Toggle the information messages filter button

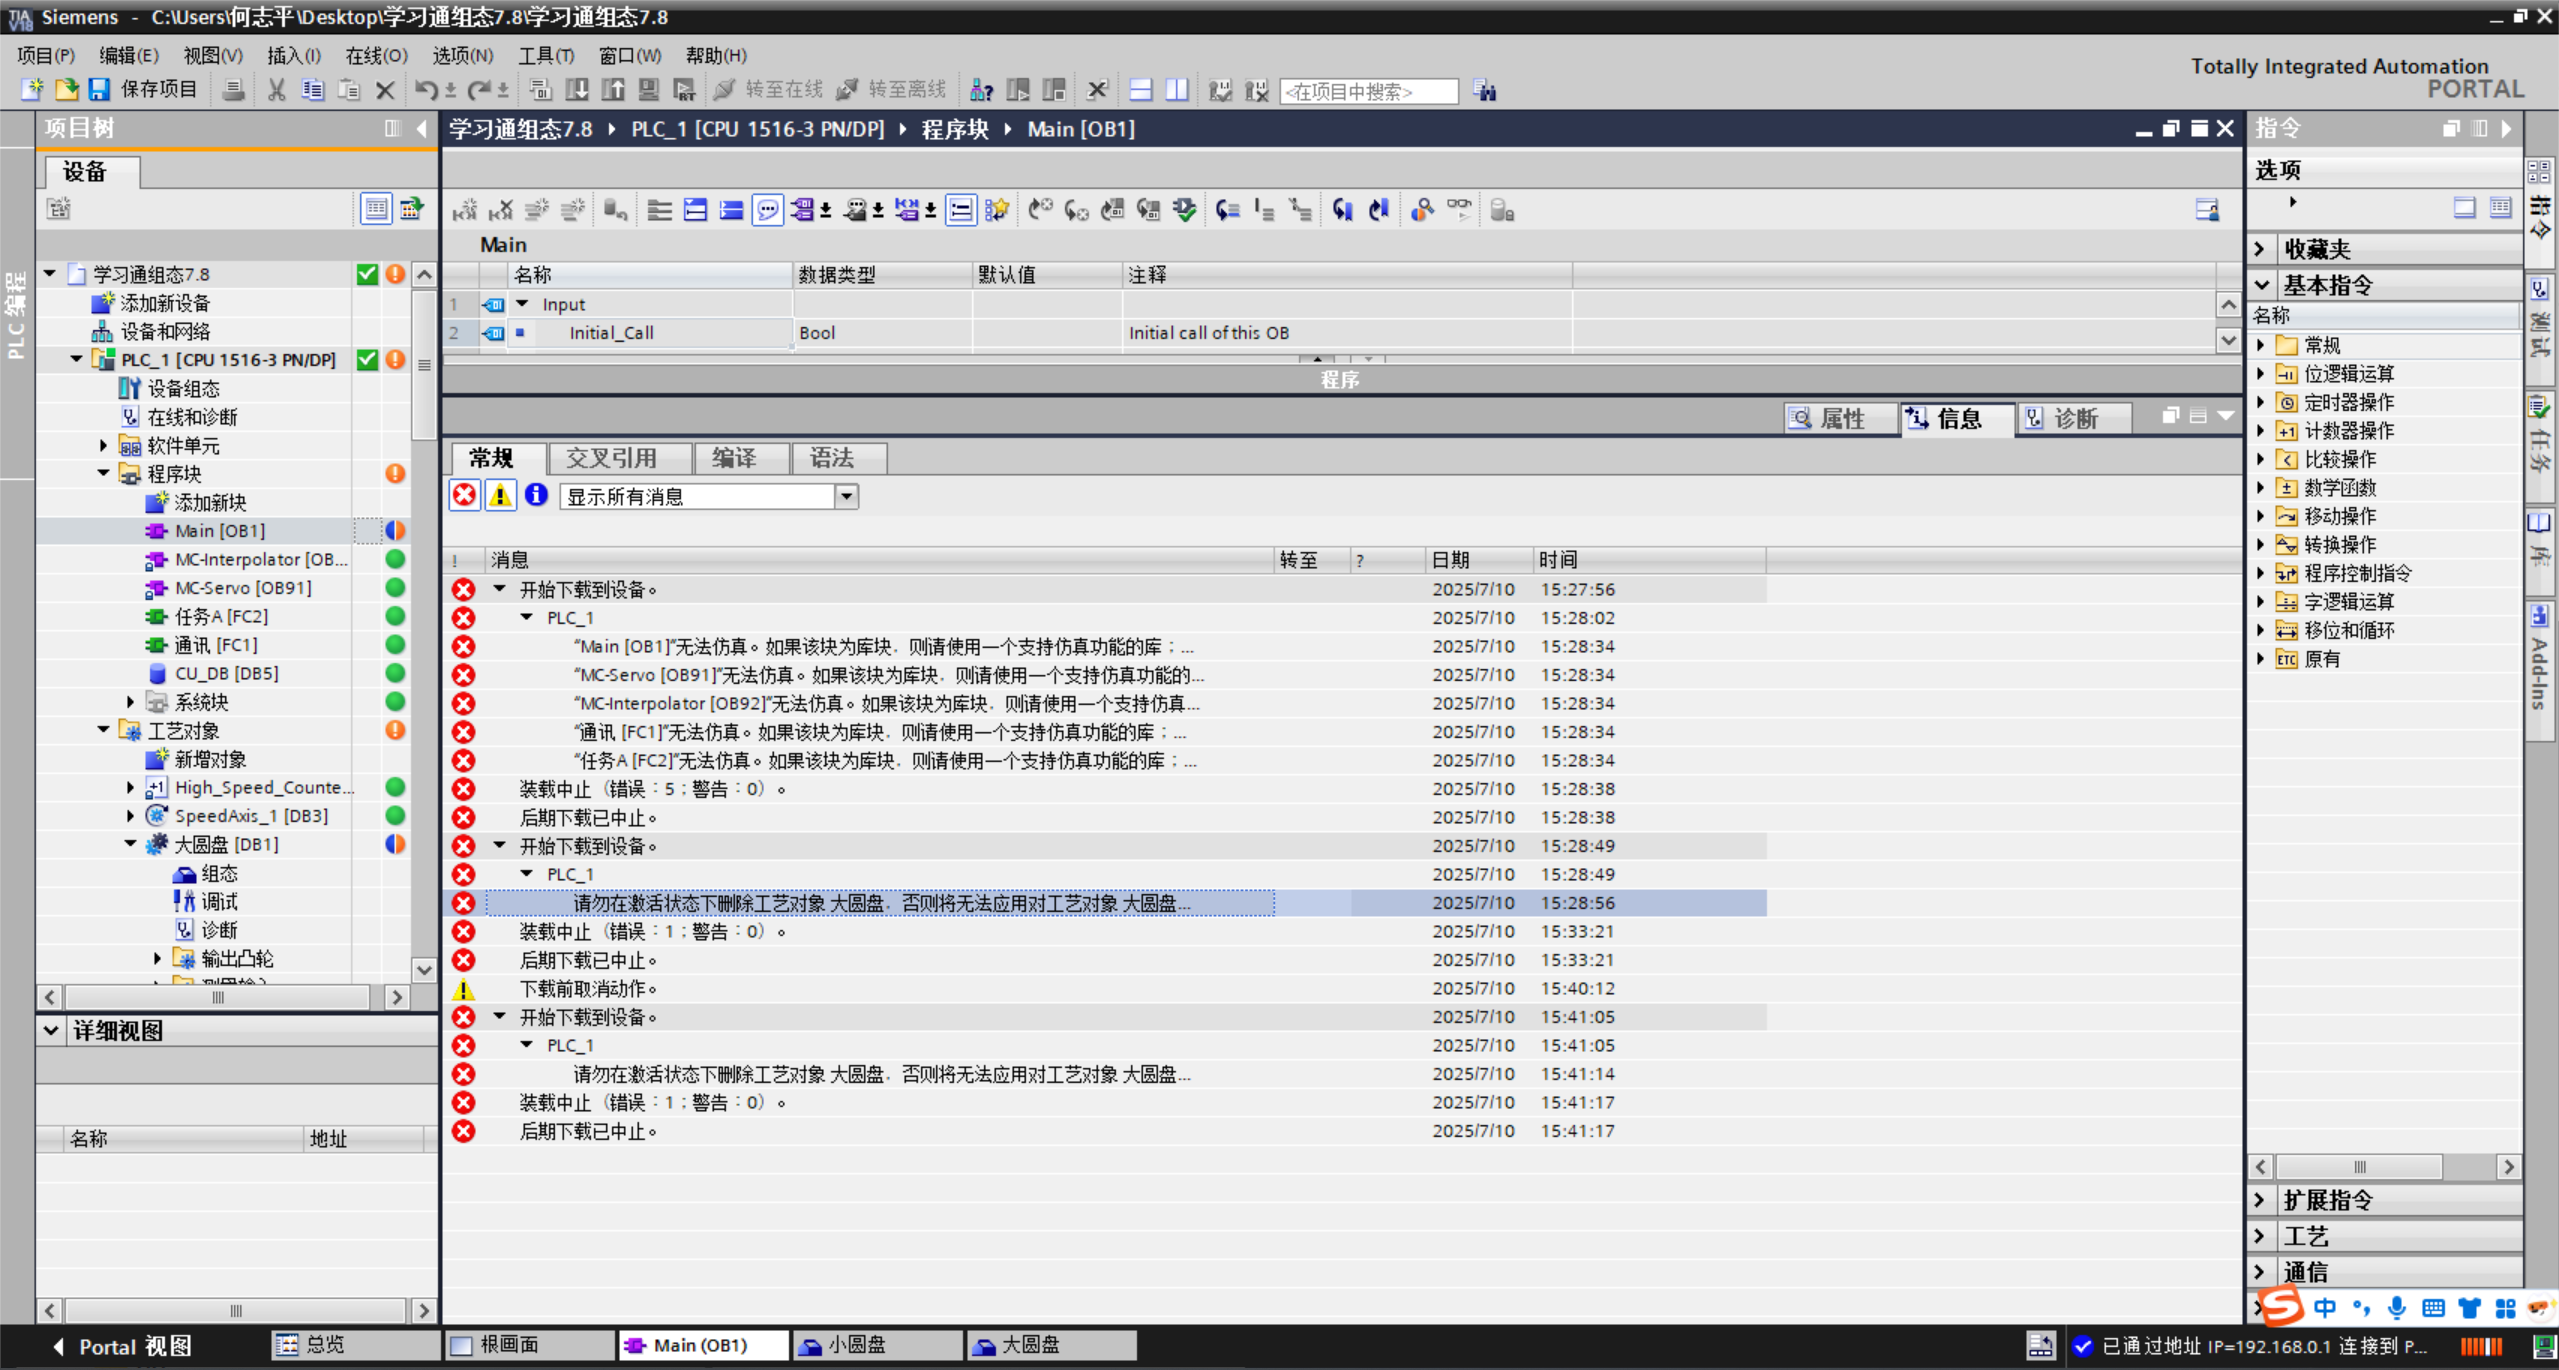tap(536, 496)
